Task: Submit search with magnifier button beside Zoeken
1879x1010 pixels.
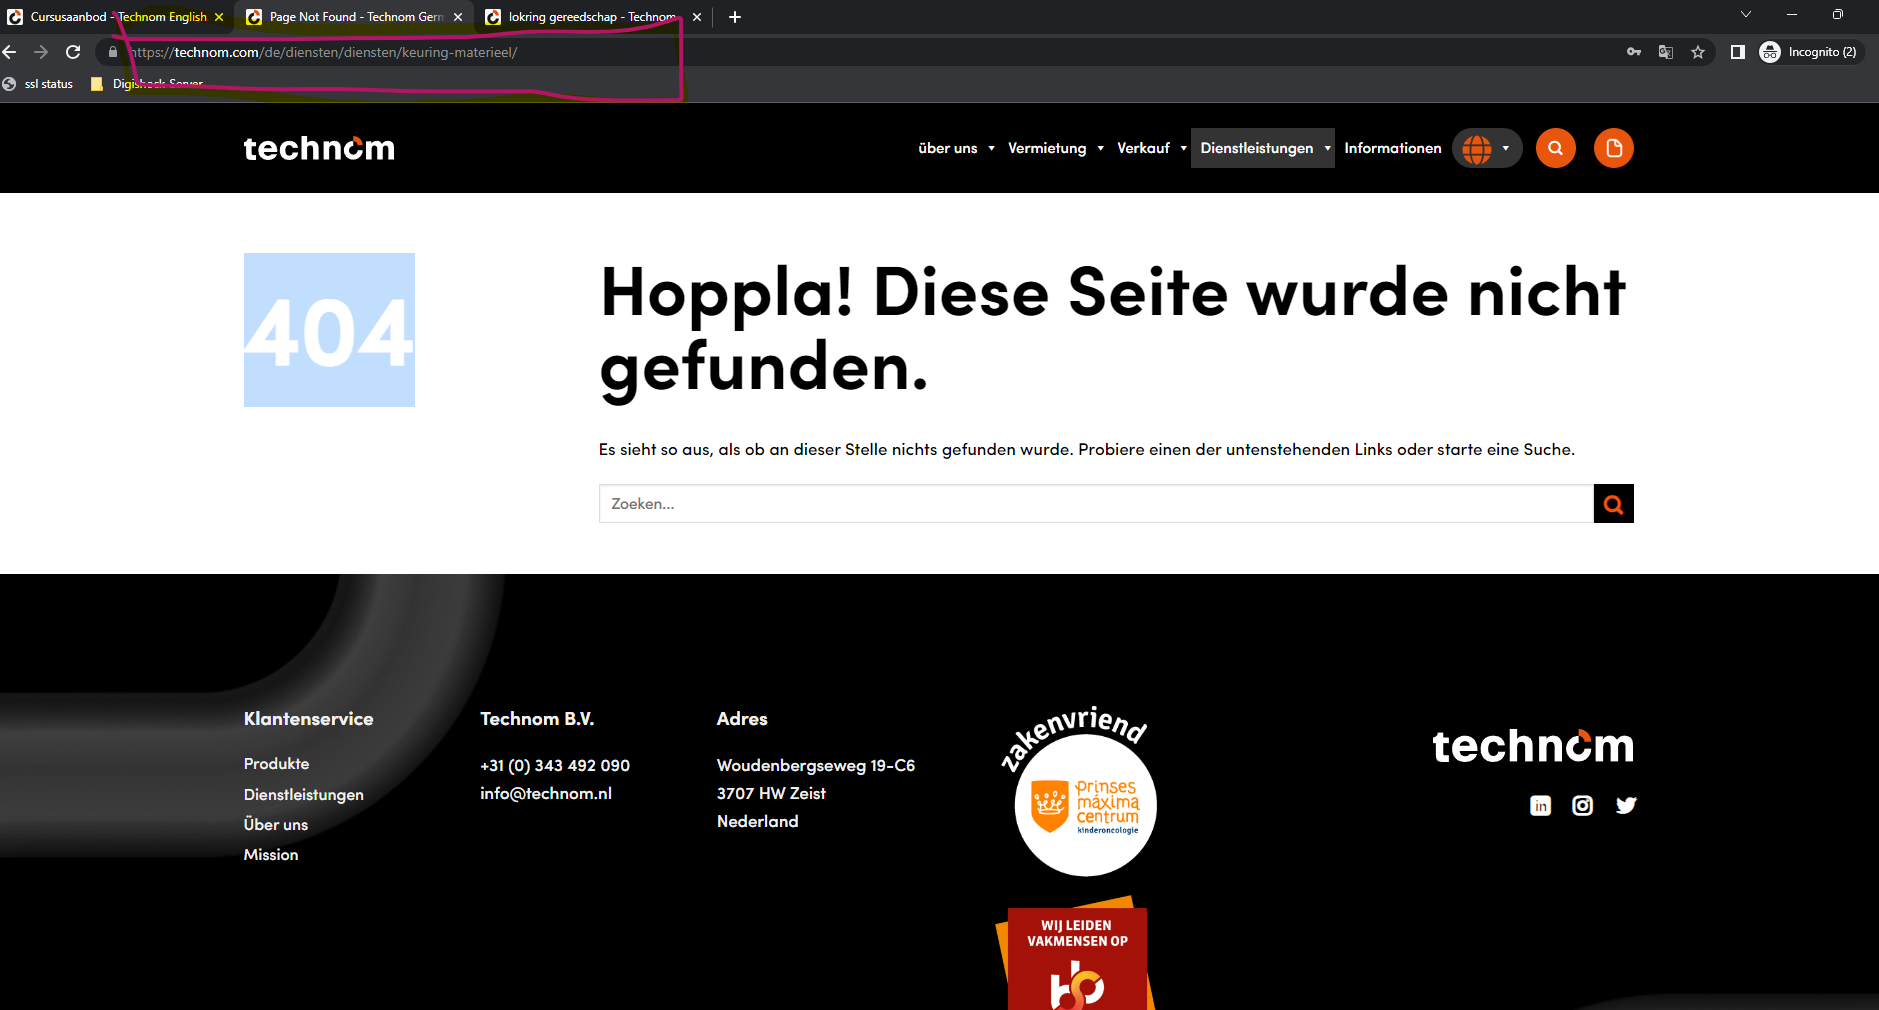Action: (x=1613, y=504)
